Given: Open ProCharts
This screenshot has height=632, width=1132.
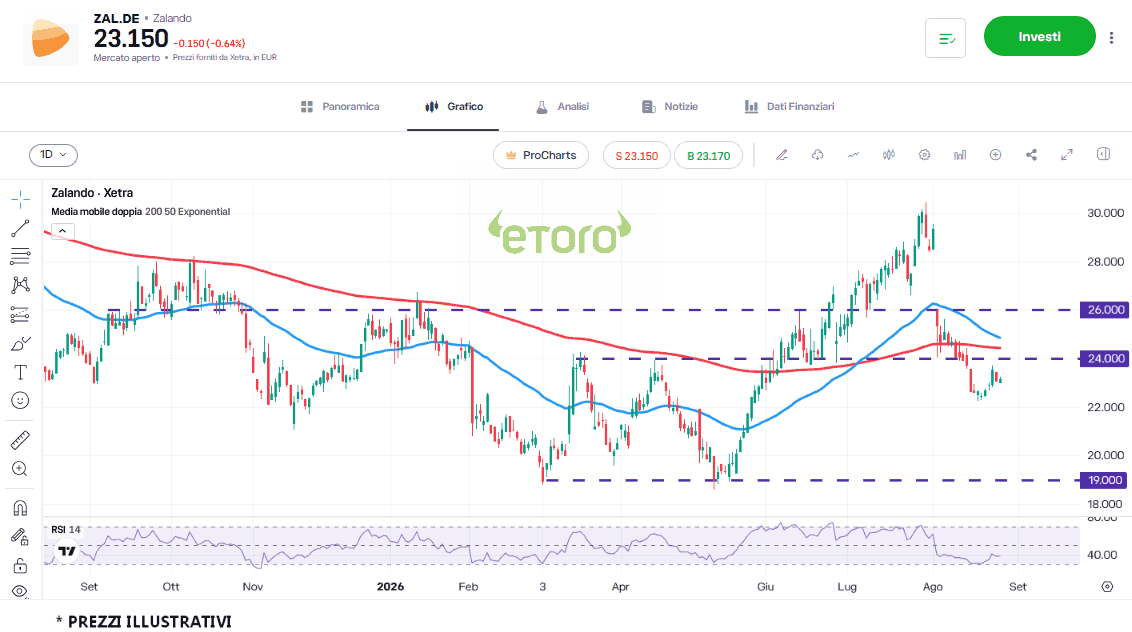Looking at the screenshot, I should click(541, 155).
